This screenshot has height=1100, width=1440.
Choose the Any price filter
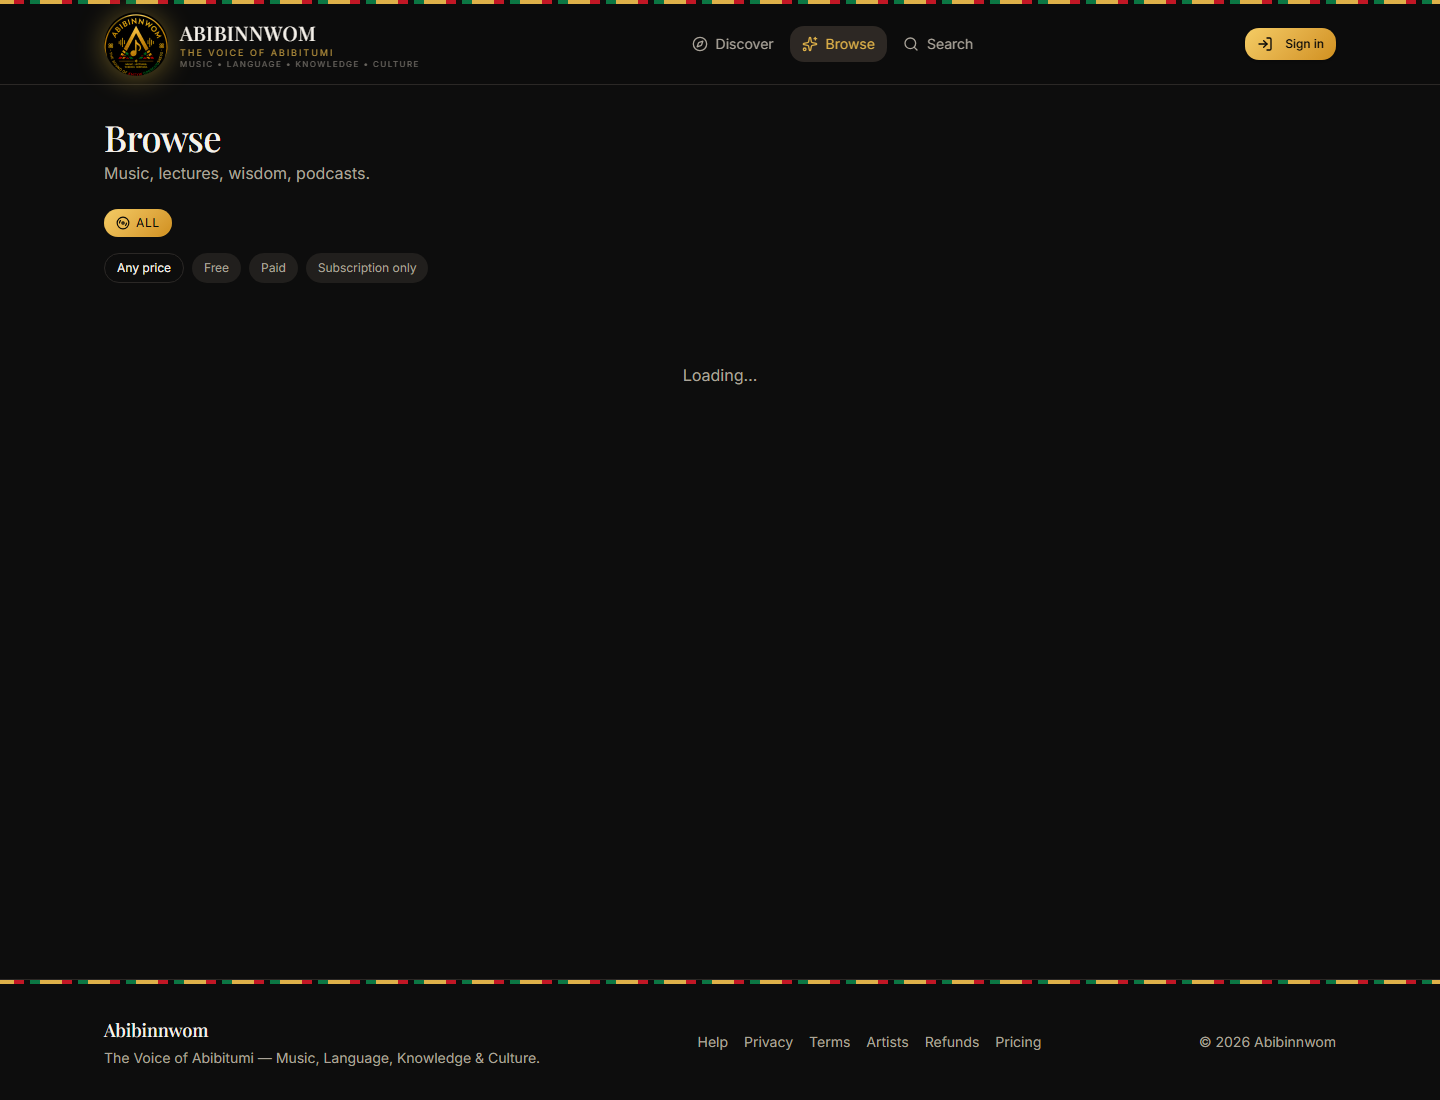coord(144,268)
